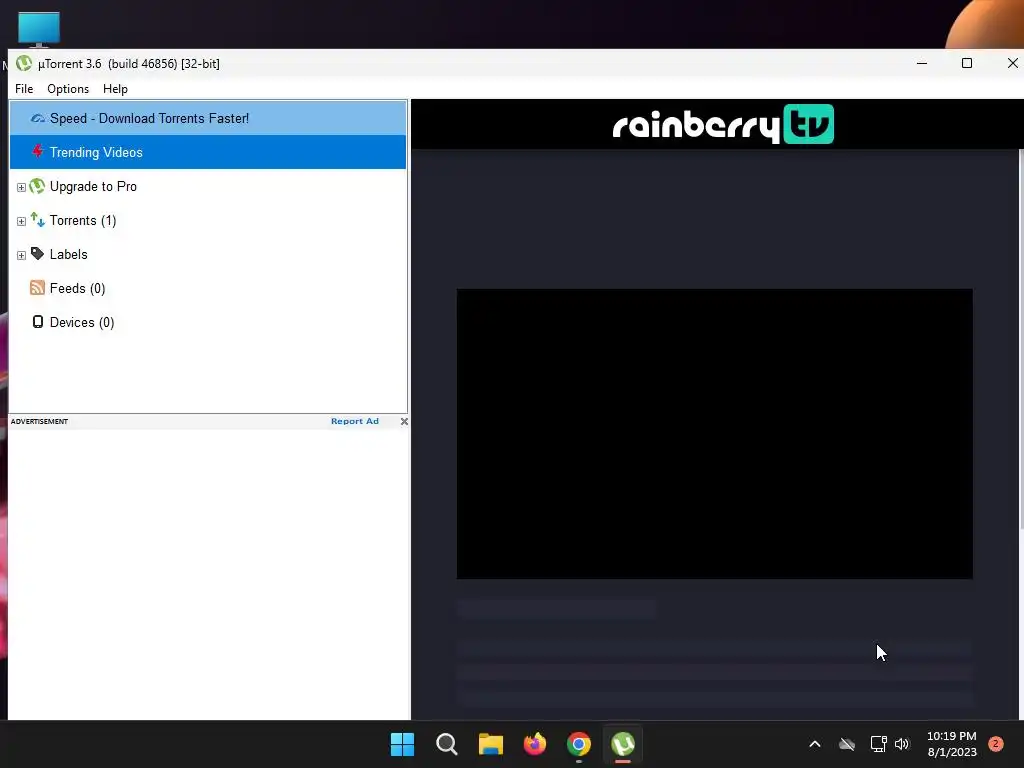The height and width of the screenshot is (768, 1024).
Task: Open volume control tray icon
Action: 903,744
